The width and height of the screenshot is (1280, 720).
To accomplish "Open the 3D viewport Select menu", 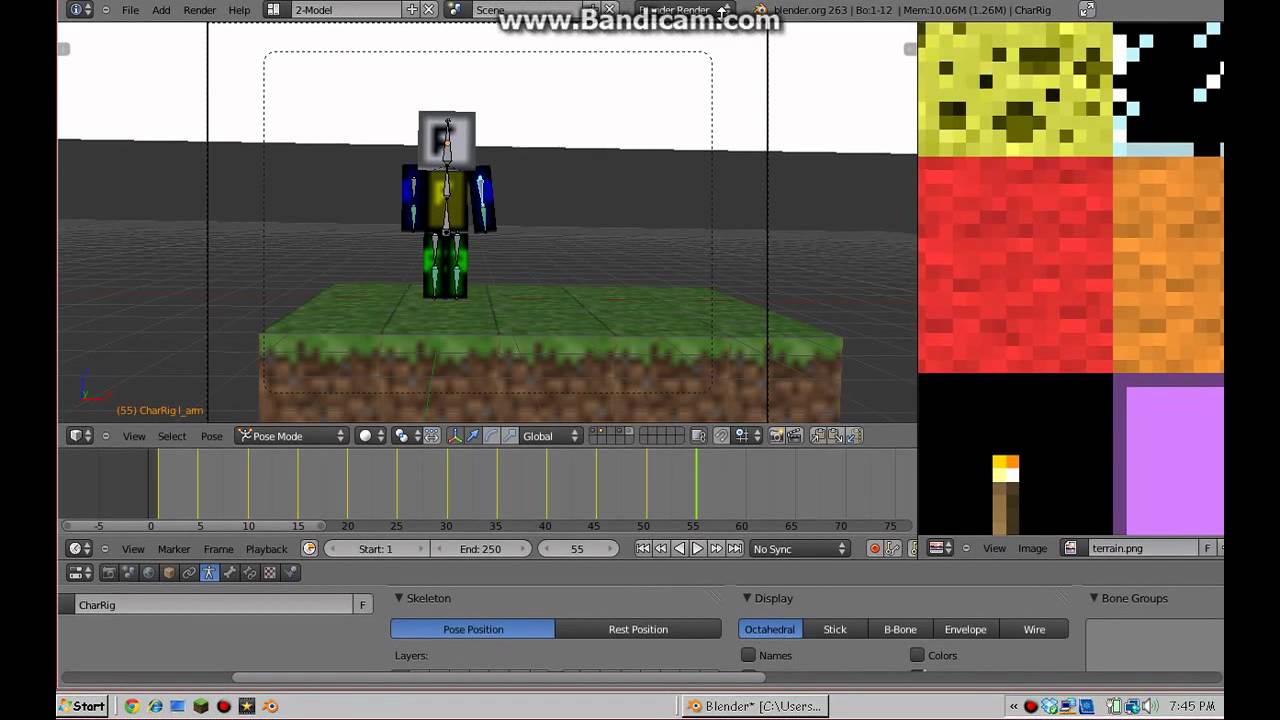I will (x=172, y=436).
